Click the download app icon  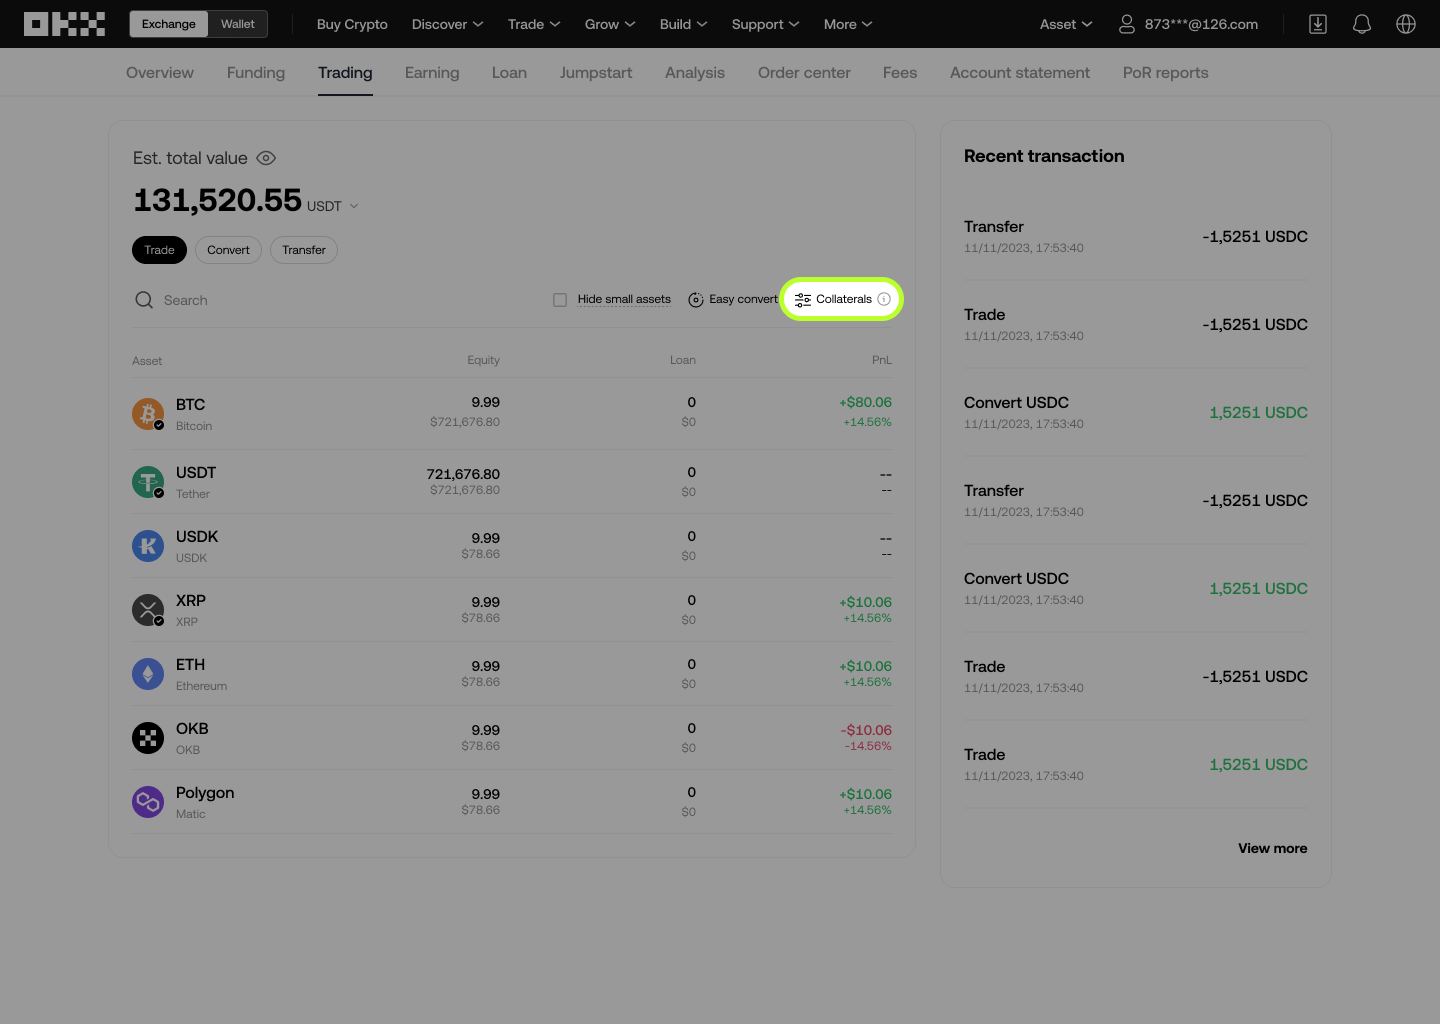coord(1317,24)
